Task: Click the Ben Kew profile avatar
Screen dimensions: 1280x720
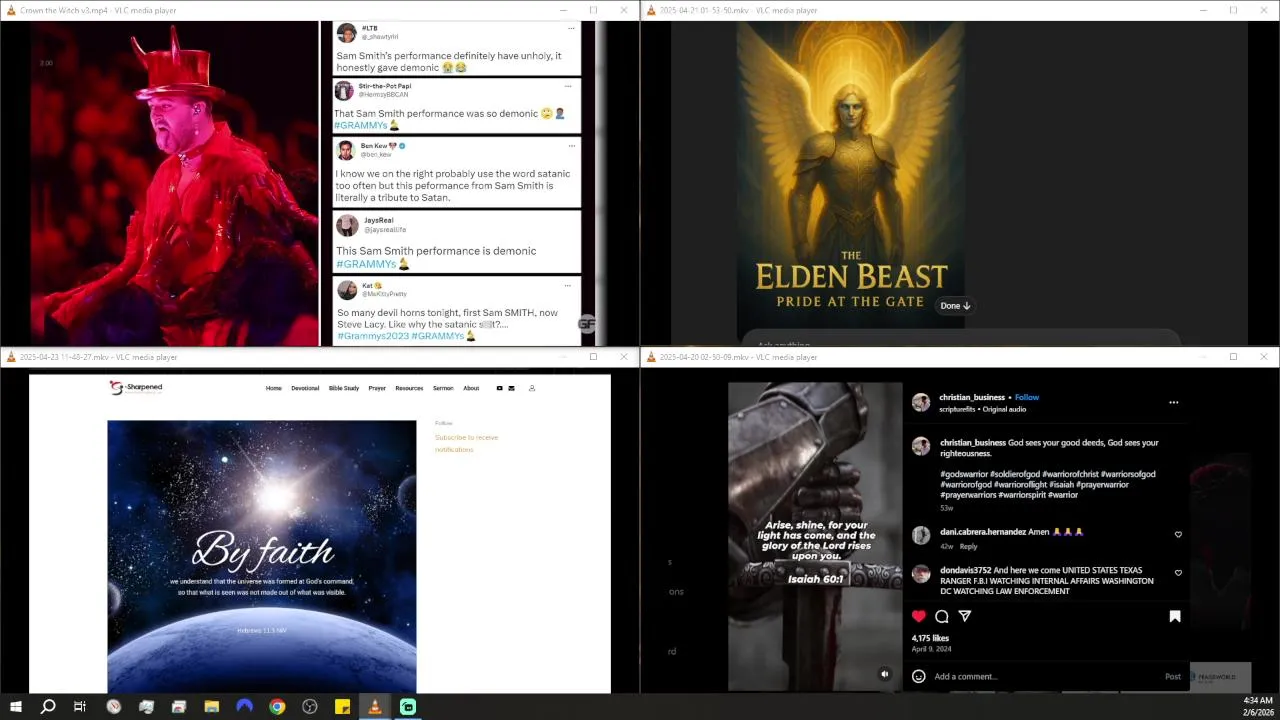Action: 345,150
